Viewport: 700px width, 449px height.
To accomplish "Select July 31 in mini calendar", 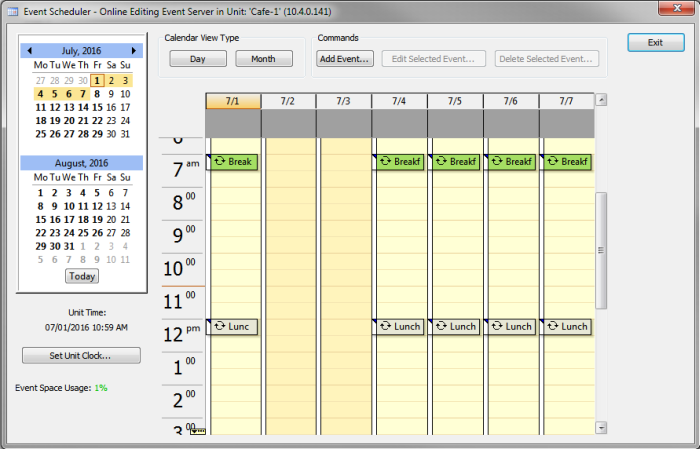I will tap(125, 134).
